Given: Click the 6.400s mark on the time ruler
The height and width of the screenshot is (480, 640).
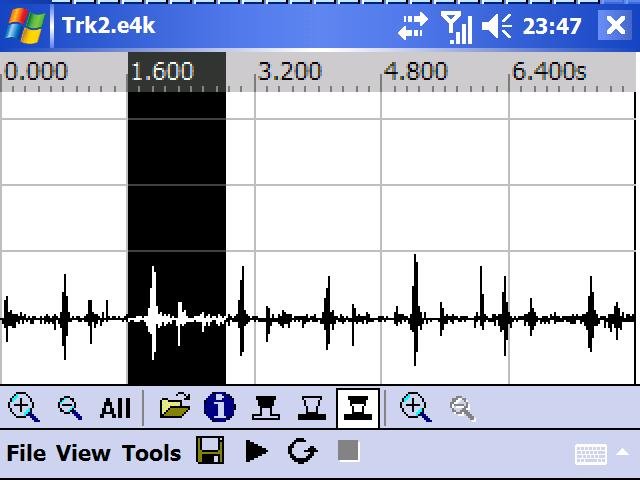Looking at the screenshot, I should [549, 71].
